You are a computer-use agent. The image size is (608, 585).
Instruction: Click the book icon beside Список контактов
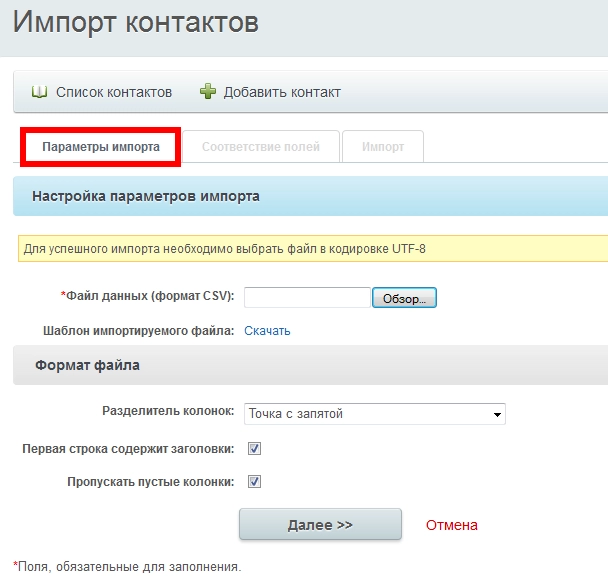tap(40, 92)
